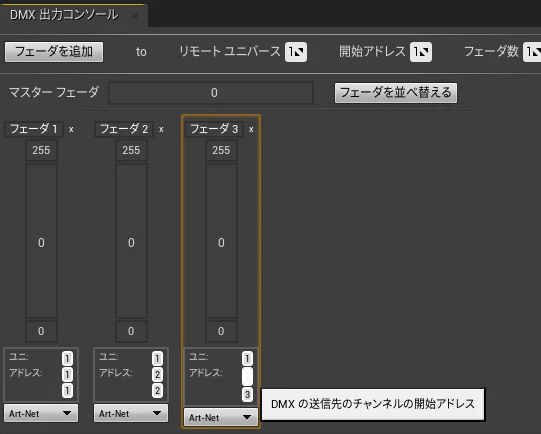
Task: Click the ユニ universe value of フェーダ 2
Action: 157,358
